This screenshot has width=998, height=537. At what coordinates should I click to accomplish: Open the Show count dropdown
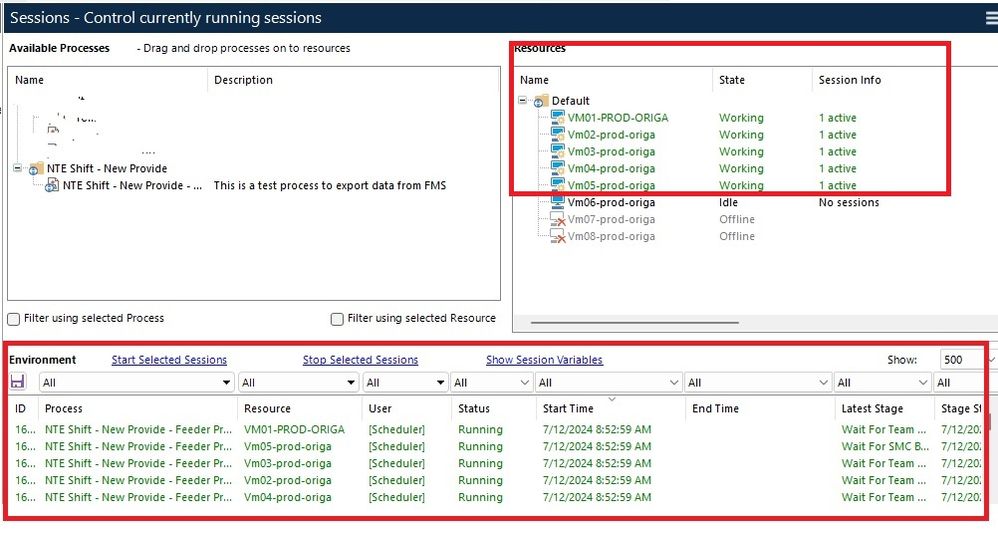tap(991, 360)
